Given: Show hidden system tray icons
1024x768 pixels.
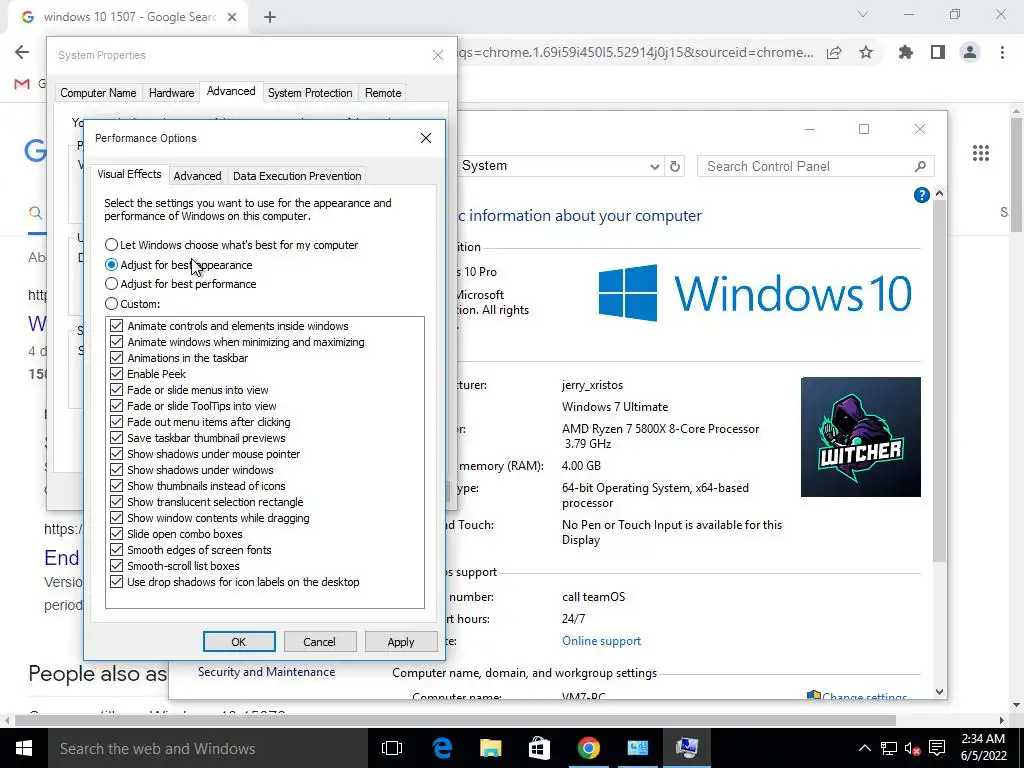Looking at the screenshot, I should pyautogui.click(x=864, y=748).
